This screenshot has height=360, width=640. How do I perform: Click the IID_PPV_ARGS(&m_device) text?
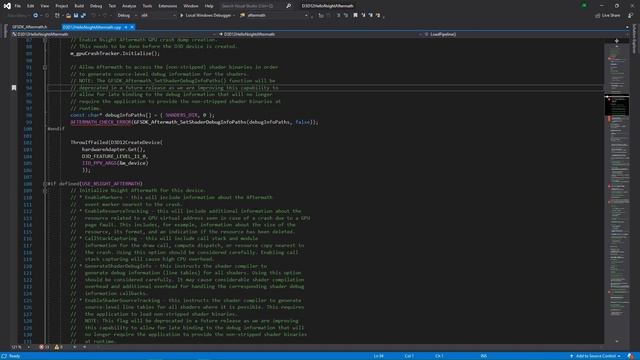(x=115, y=163)
